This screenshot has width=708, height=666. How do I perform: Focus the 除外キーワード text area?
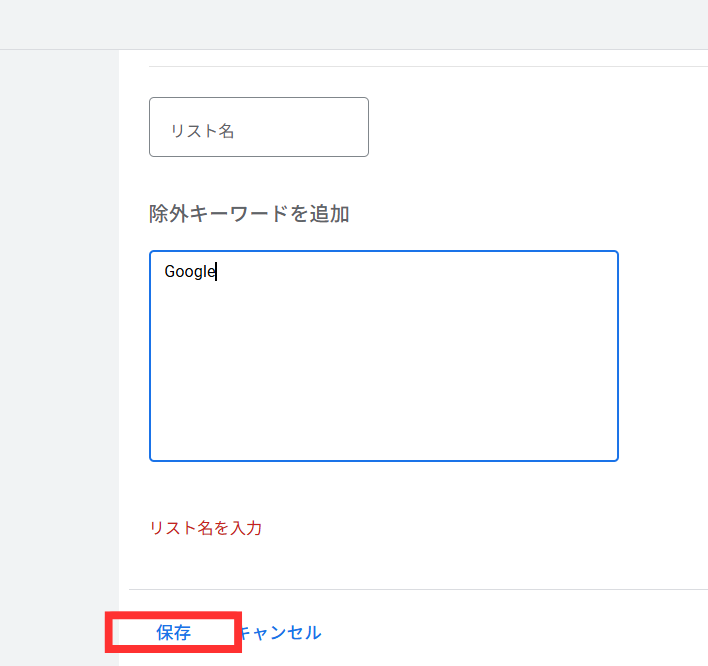383,356
